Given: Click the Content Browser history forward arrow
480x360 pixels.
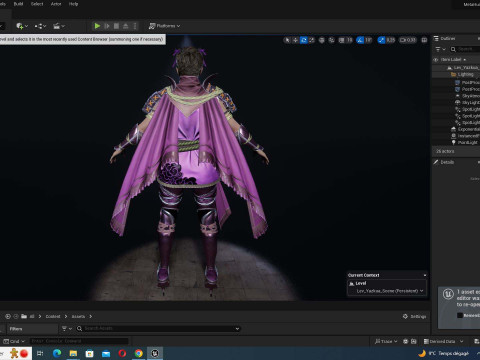Looking at the screenshot, I should point(15,316).
